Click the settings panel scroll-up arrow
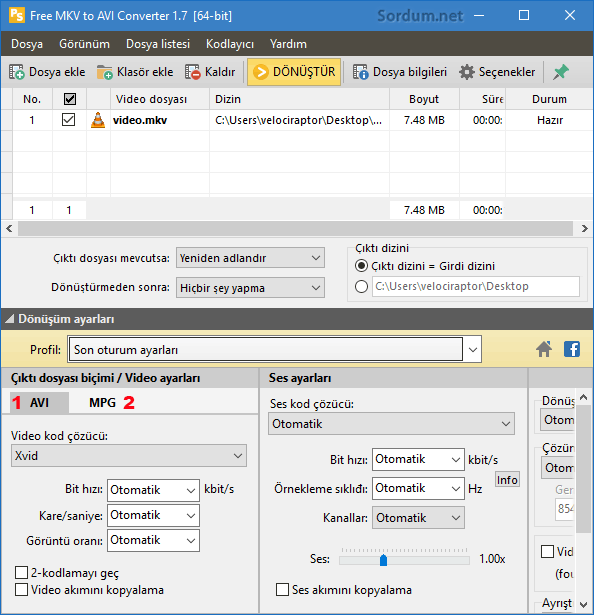 (584, 398)
